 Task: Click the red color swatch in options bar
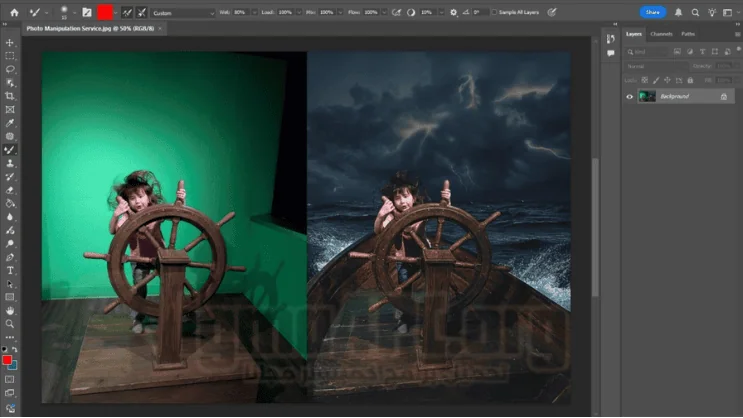[105, 12]
